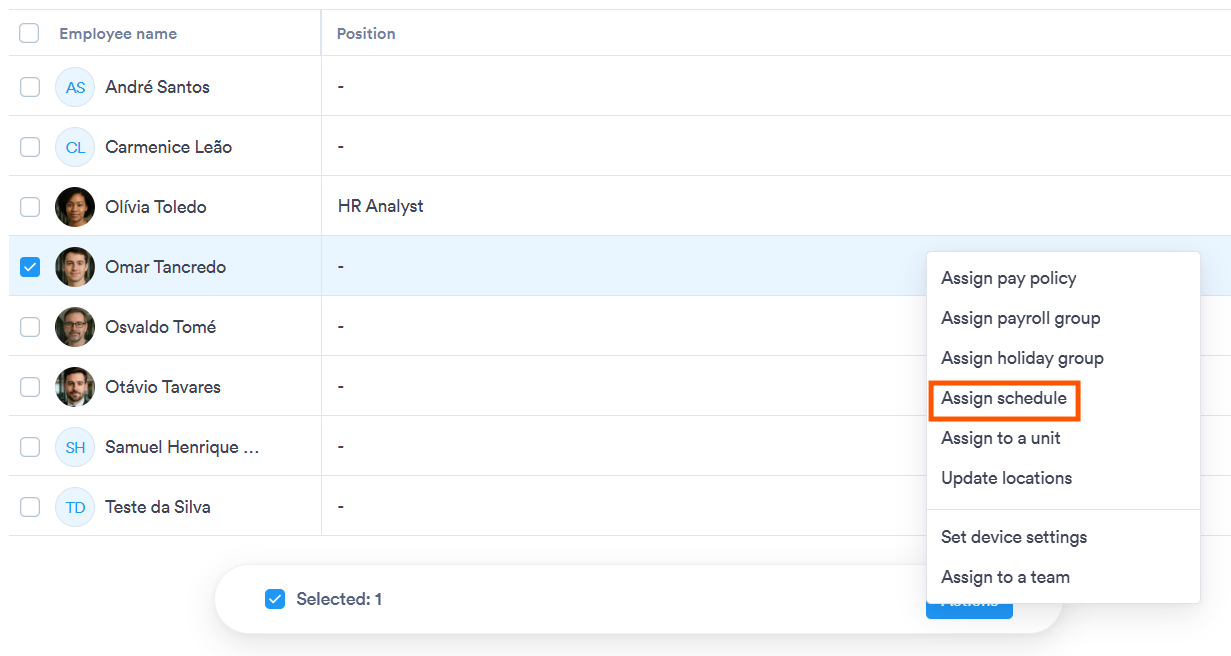This screenshot has width=1231, height=656.
Task: Click André Santos AS avatar icon
Action: point(75,87)
